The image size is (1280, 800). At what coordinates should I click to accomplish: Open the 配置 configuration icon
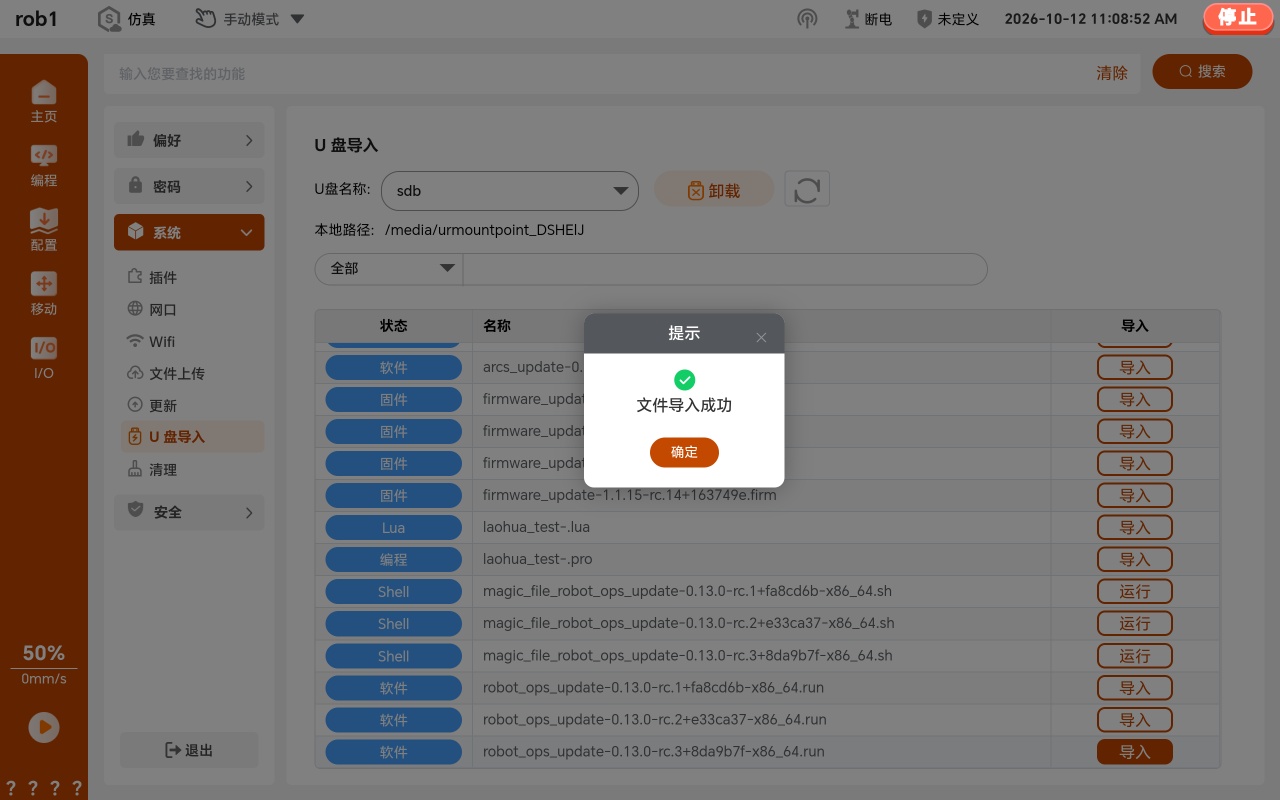[x=44, y=229]
